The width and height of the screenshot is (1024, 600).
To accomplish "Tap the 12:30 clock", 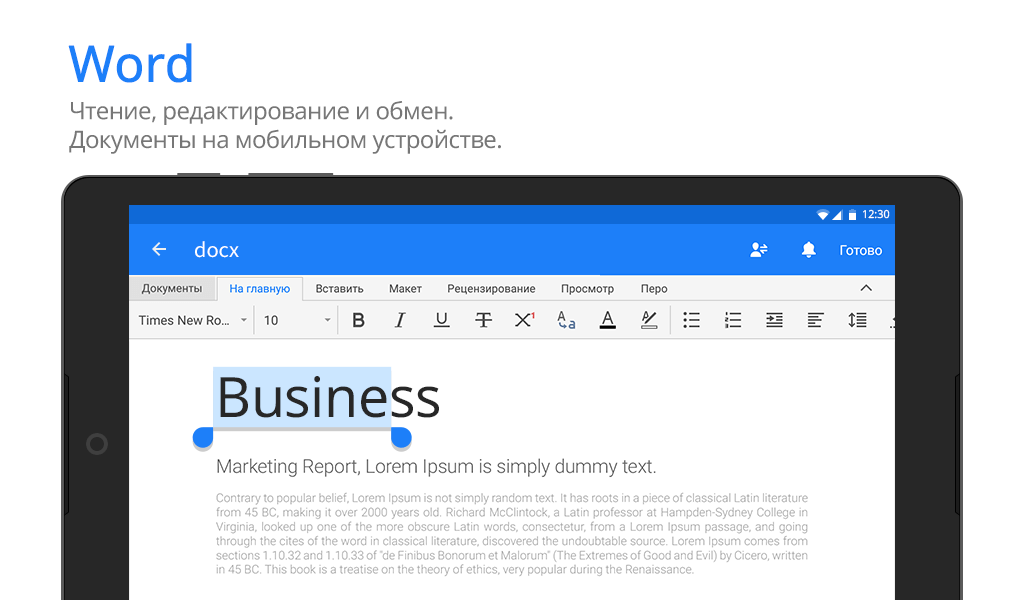I will point(876,214).
